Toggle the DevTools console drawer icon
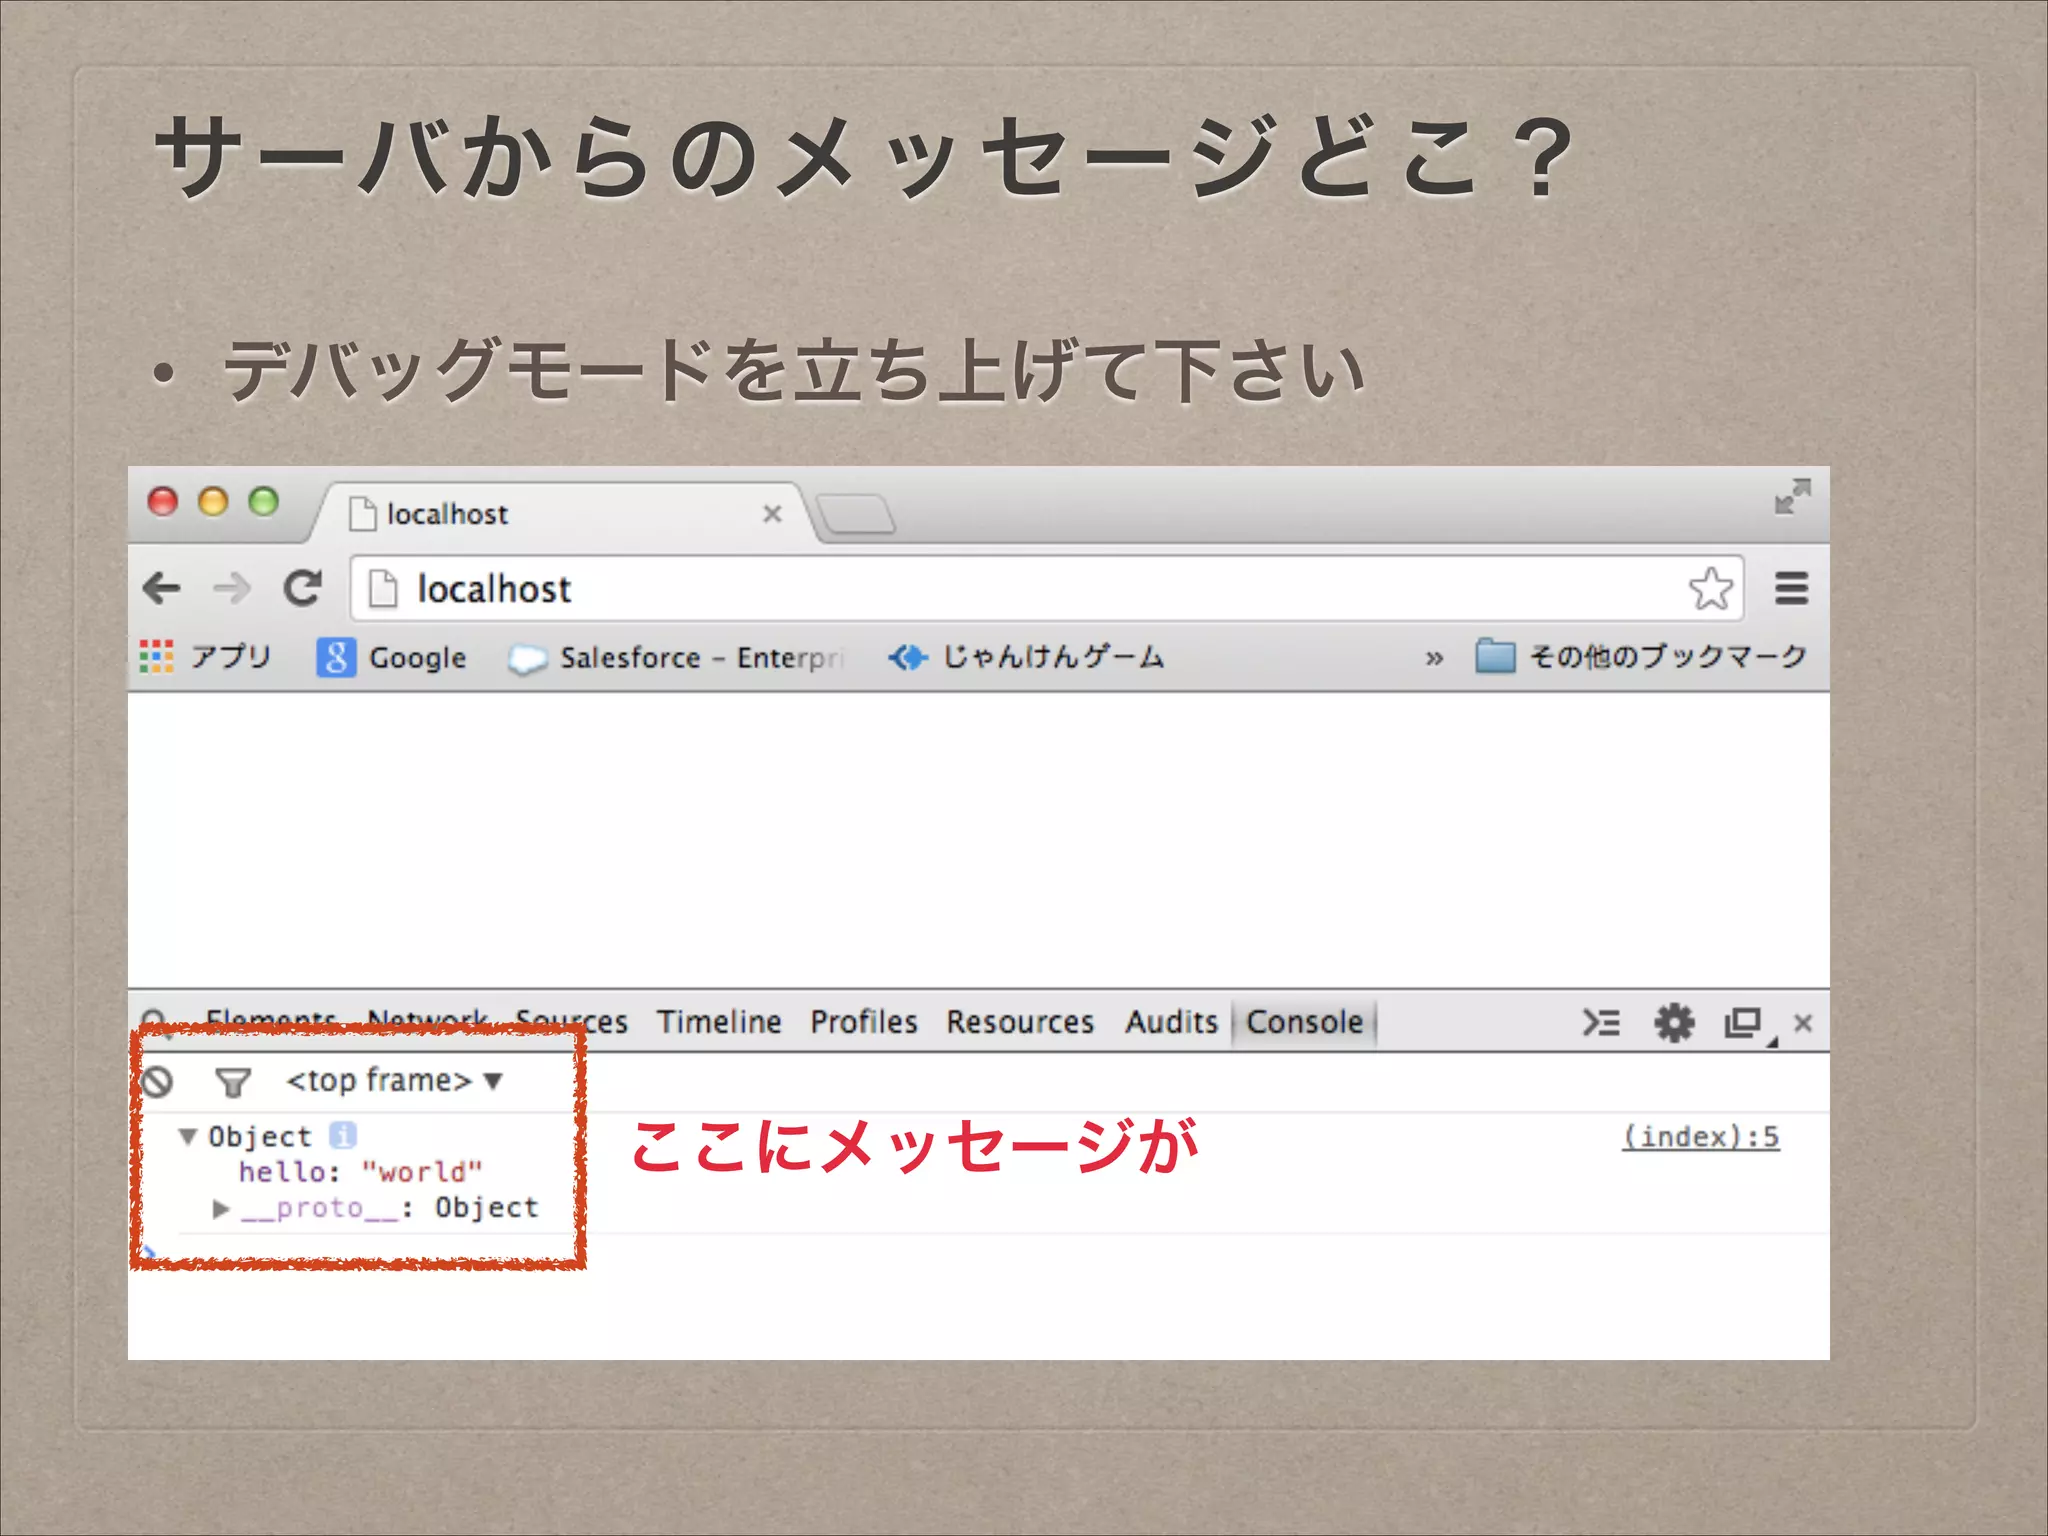This screenshot has width=2048, height=1536. pos(1601,1022)
